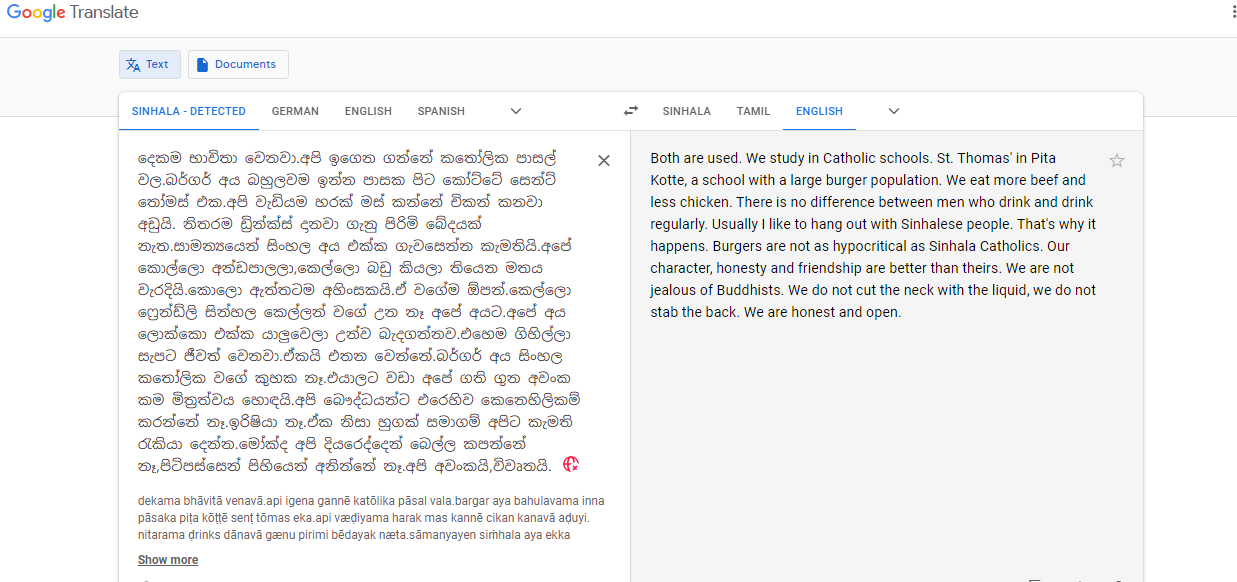
Task: Choose German as source language
Action: [295, 111]
